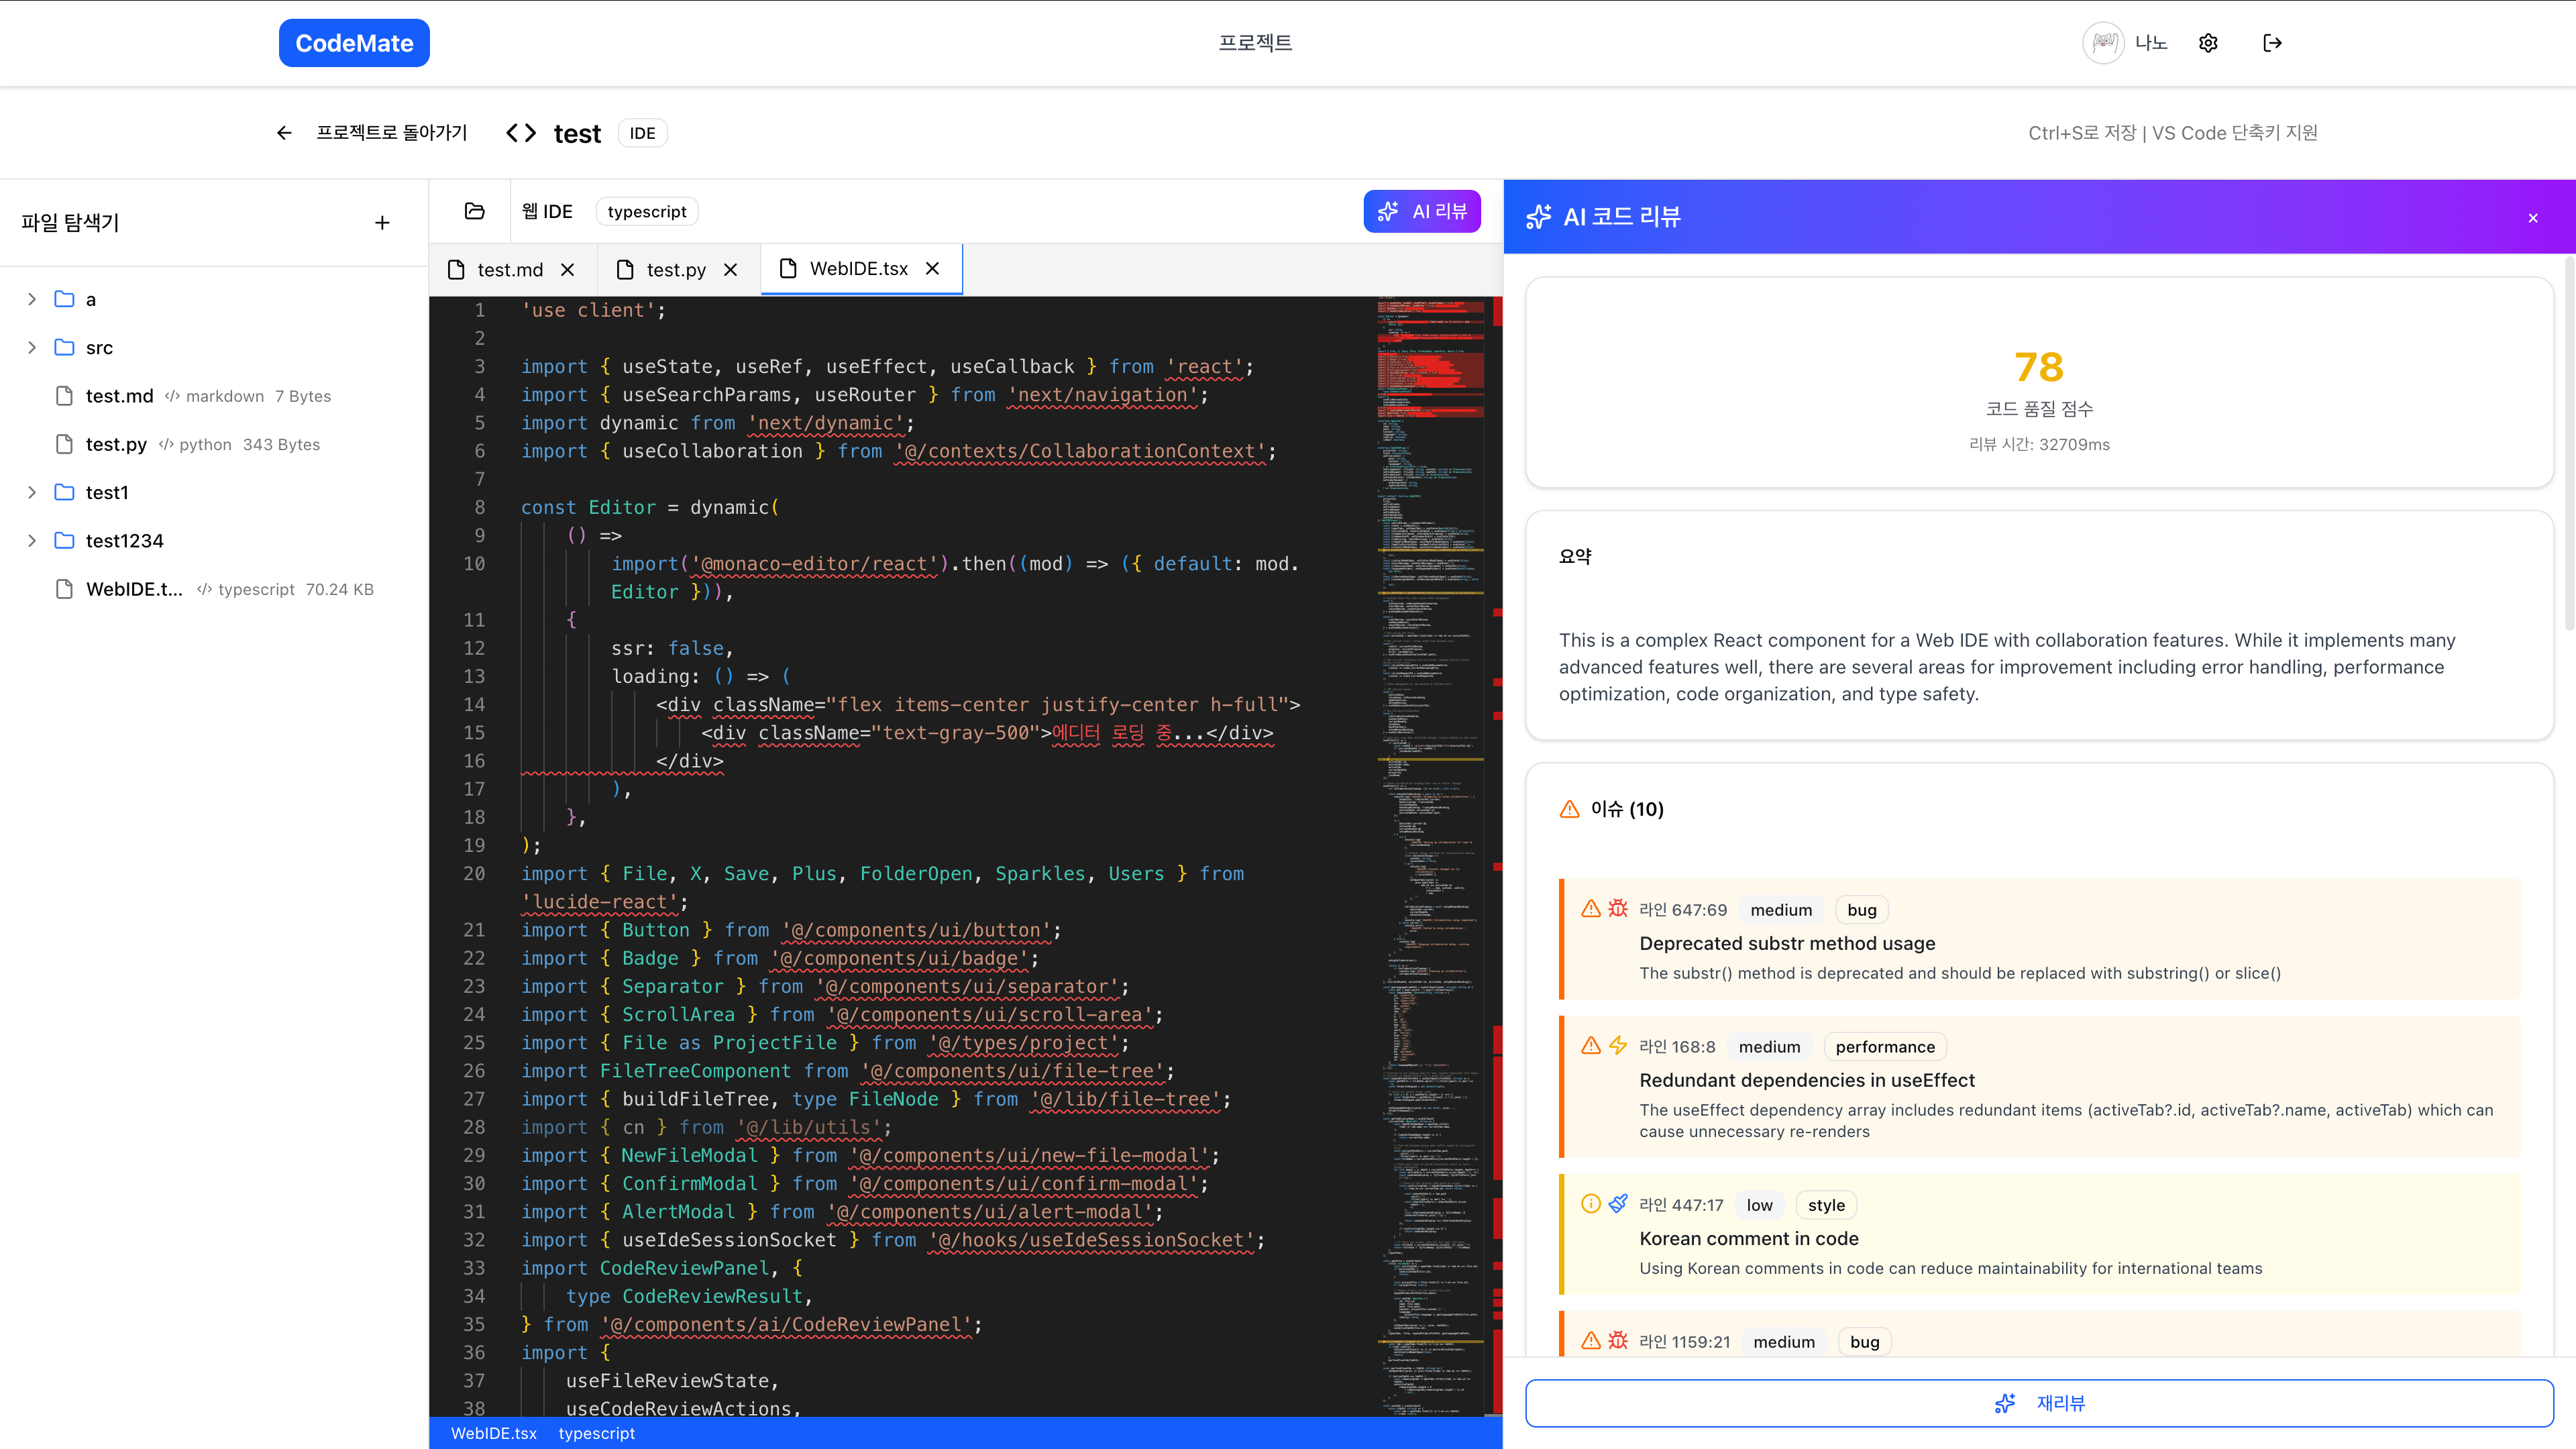Viewport: 2576px width, 1449px height.
Task: Expand the test1234 folder
Action: point(32,541)
